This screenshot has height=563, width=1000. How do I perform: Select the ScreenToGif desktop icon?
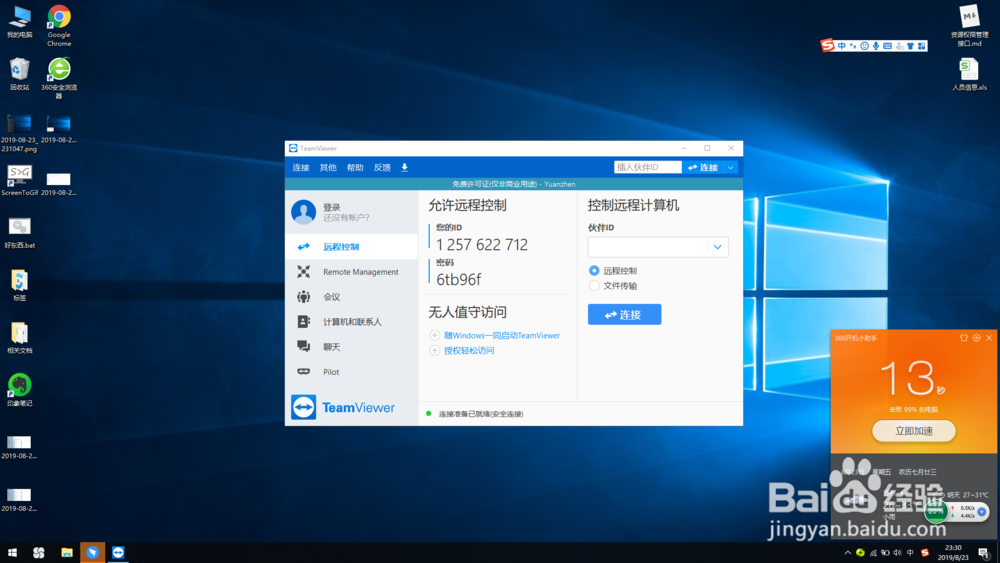pyautogui.click(x=20, y=180)
